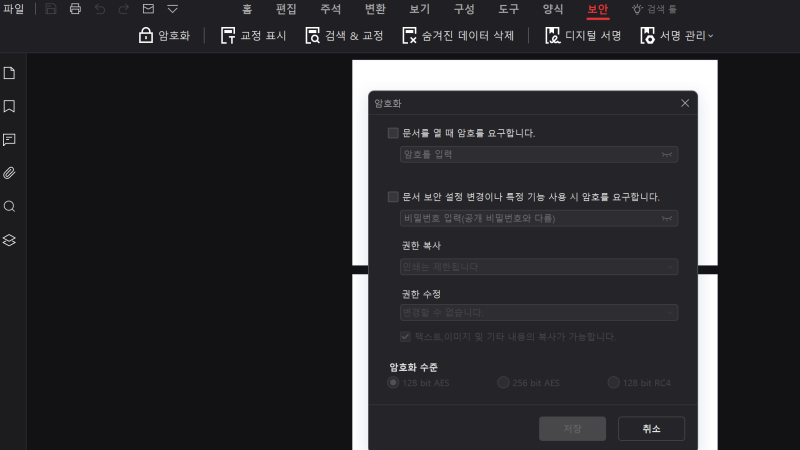Switch to the 보기 tab

pos(419,9)
